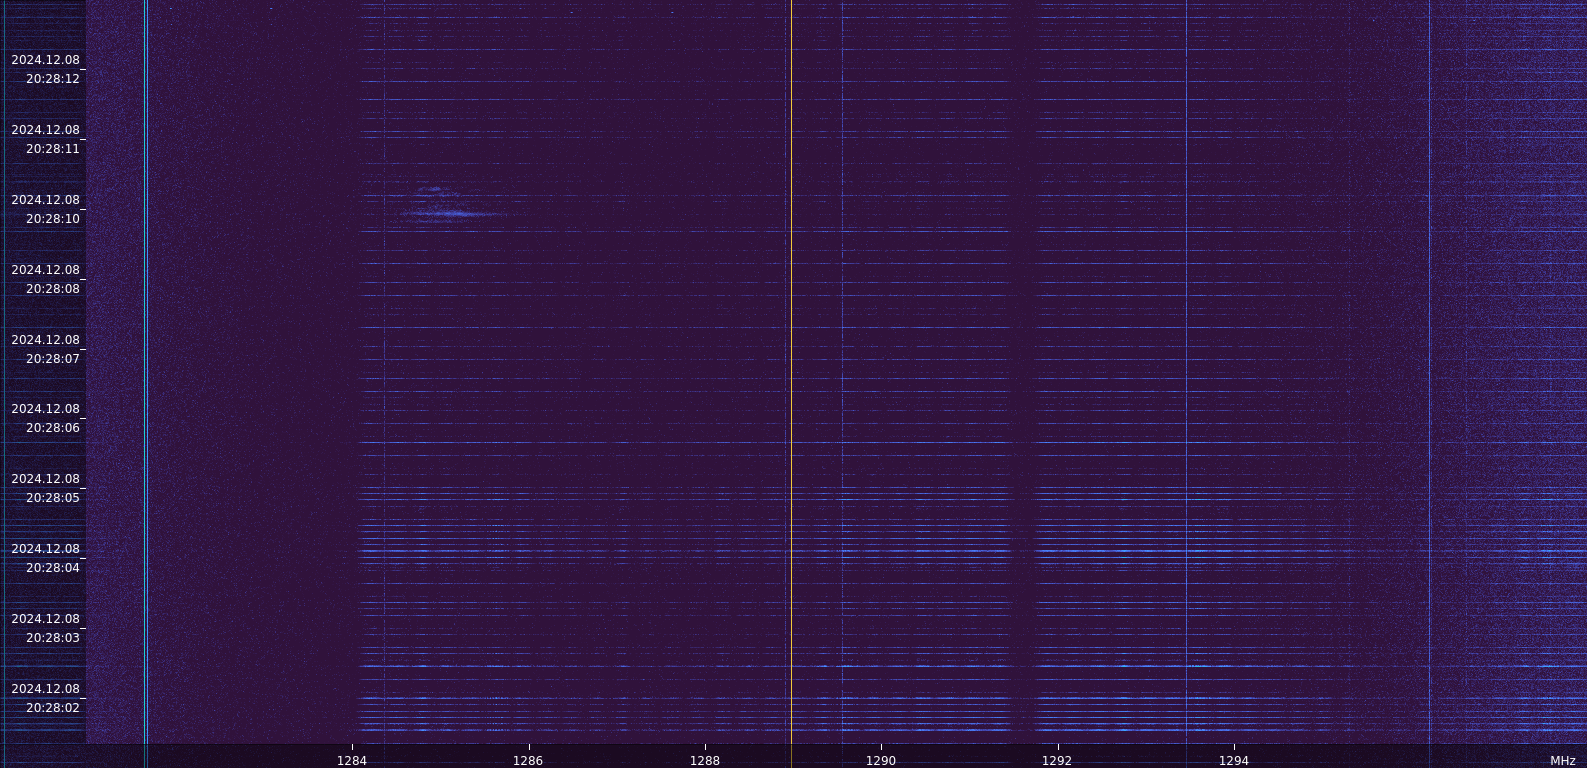Click the 1294 MHz frequency axis label
Viewport: 1587px width, 768px height.
(1233, 760)
